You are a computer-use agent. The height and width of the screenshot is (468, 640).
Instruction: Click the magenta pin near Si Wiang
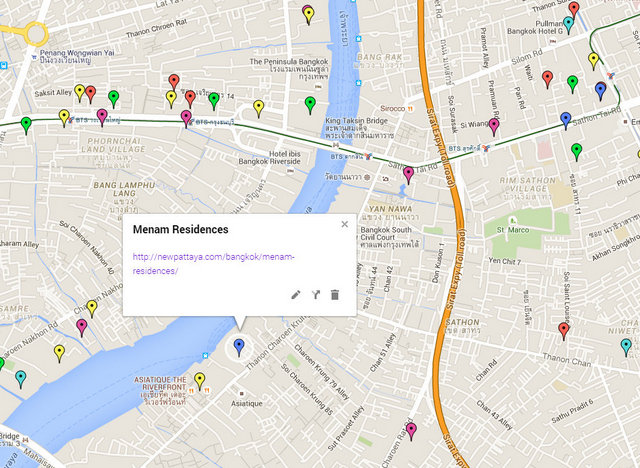494,127
